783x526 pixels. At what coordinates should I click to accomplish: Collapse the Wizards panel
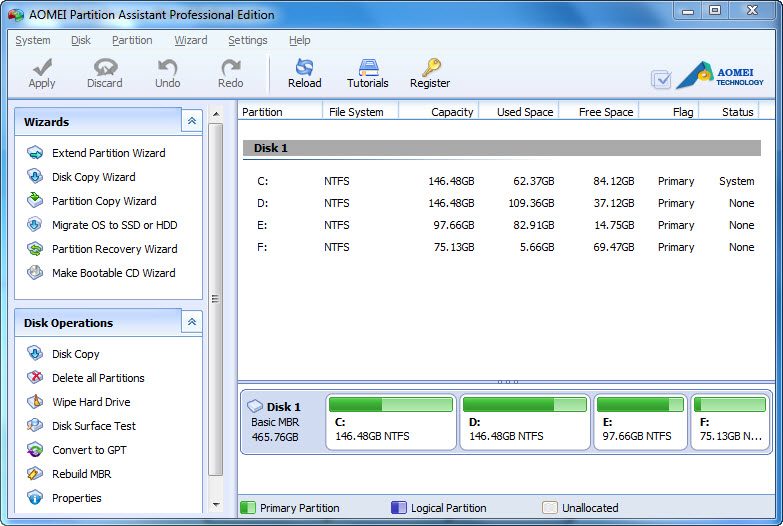tap(192, 121)
